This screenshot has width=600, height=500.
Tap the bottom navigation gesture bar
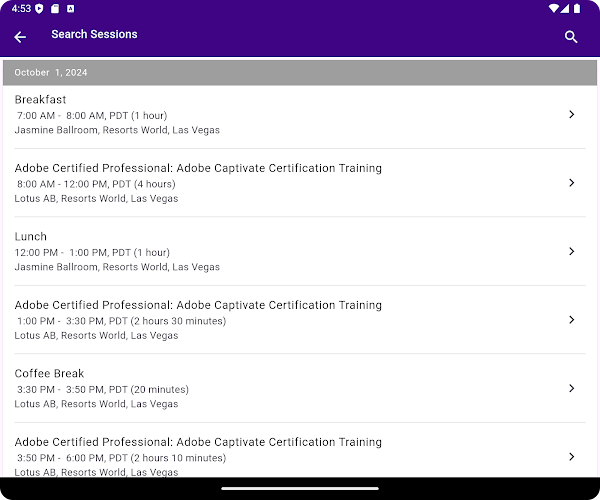(x=300, y=489)
